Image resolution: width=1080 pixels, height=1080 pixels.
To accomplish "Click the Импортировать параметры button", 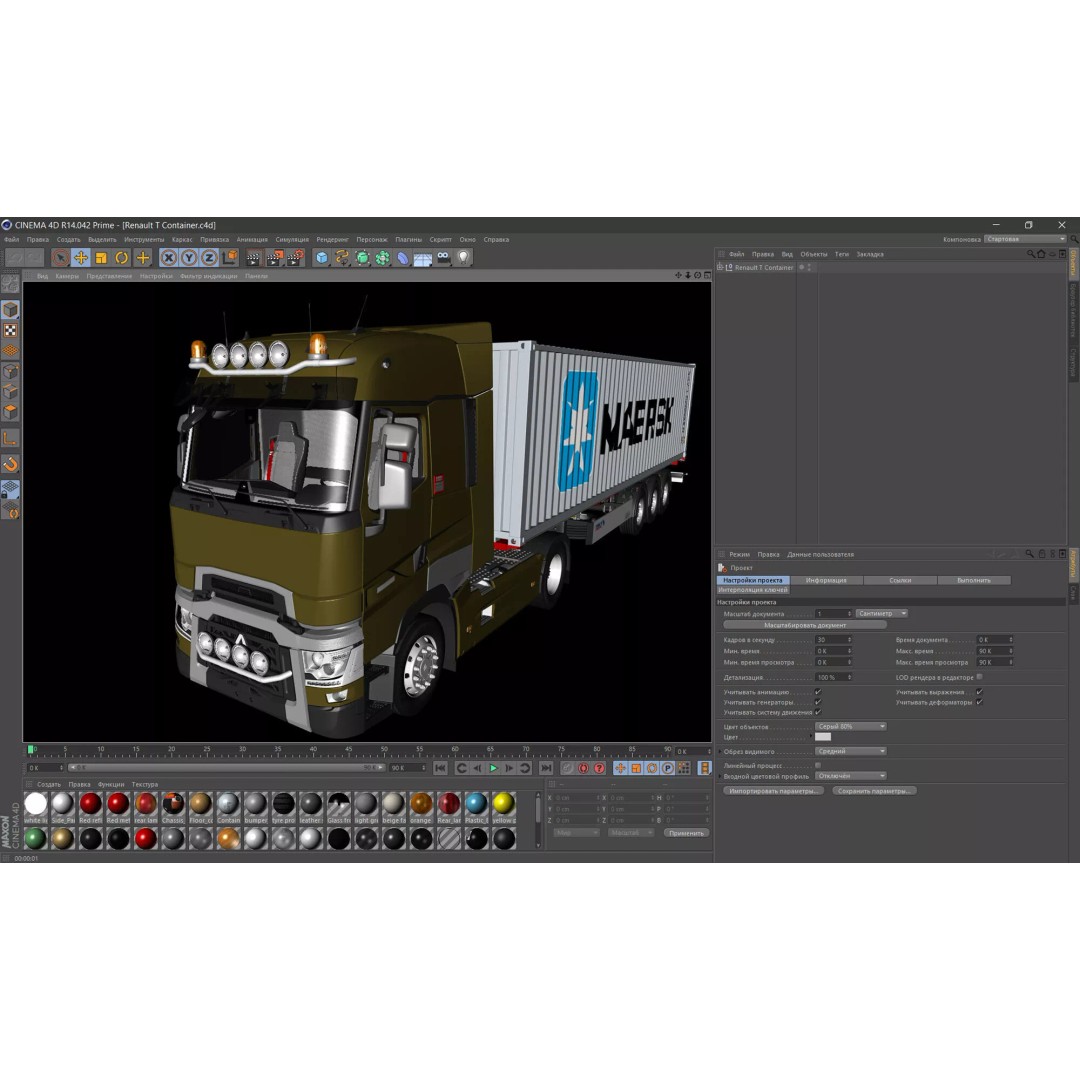I will (773, 791).
